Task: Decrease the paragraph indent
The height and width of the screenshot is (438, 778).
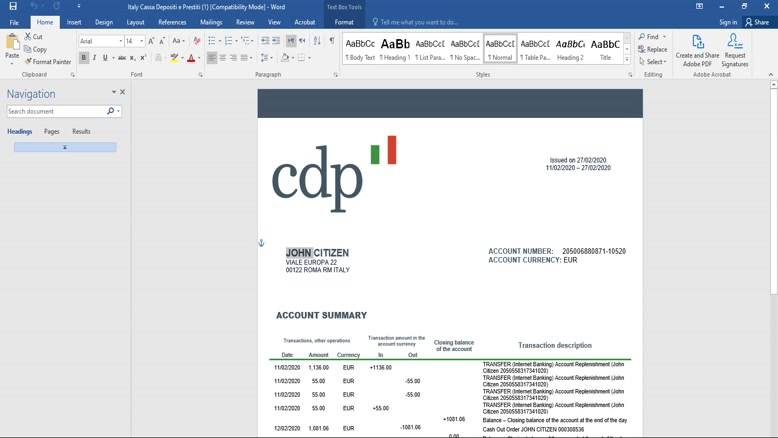Action: pos(265,41)
